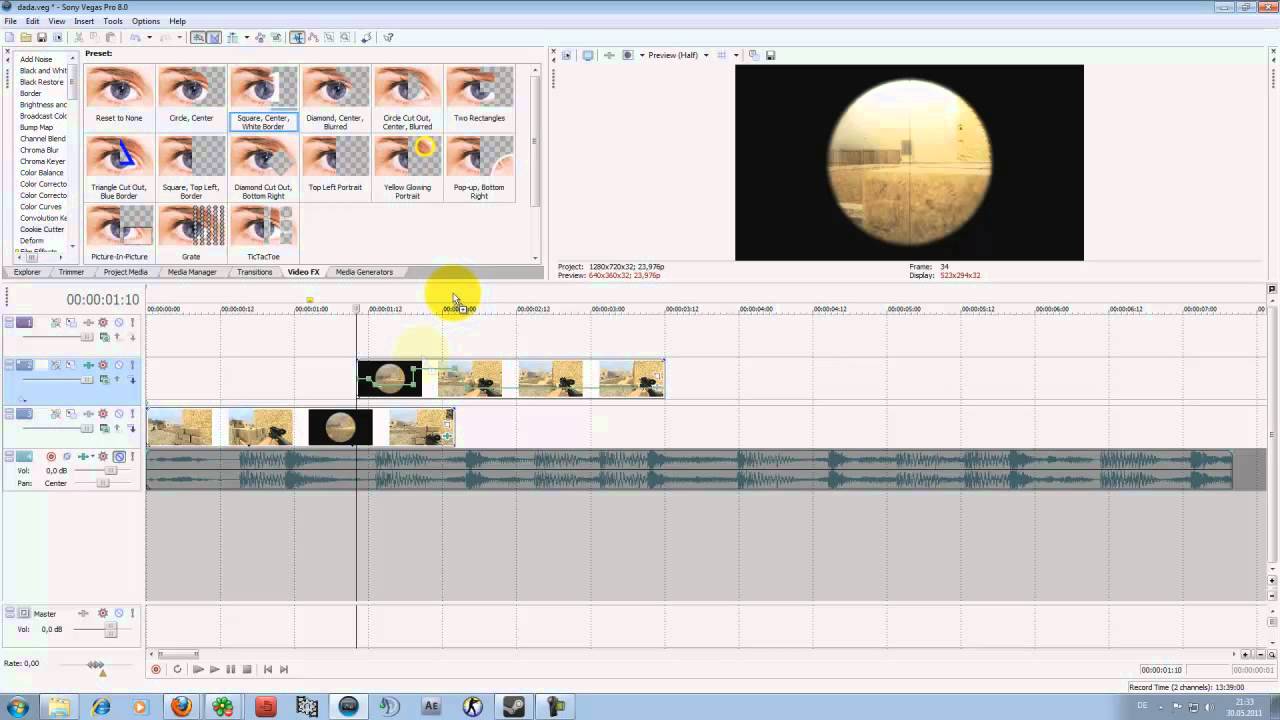Viewport: 1280px width, 720px height.
Task: Click the Record button in transport bar
Action: (156, 669)
